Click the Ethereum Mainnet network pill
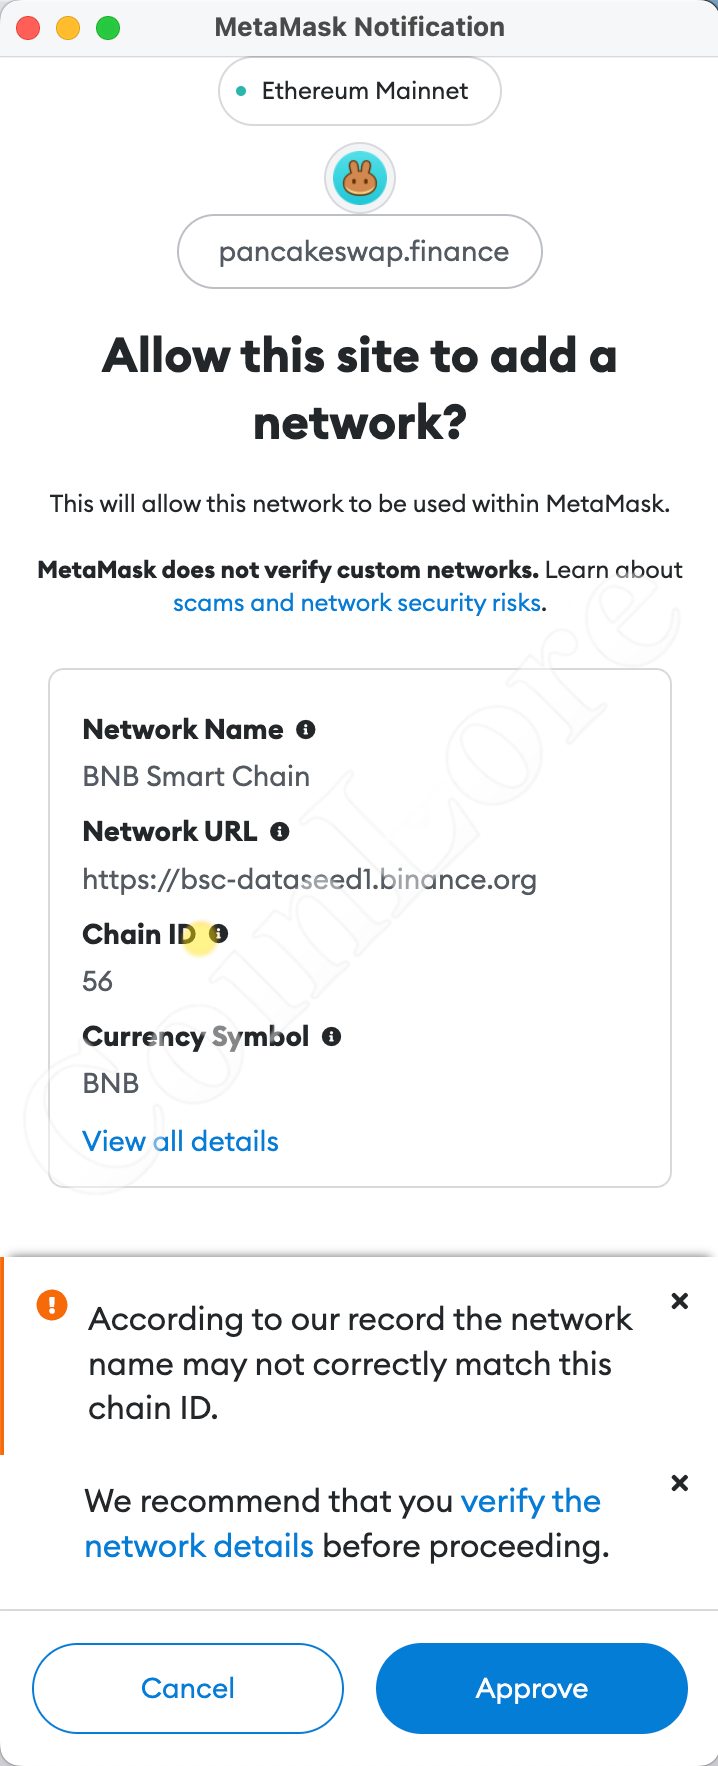Viewport: 718px width, 1766px height. tap(360, 91)
